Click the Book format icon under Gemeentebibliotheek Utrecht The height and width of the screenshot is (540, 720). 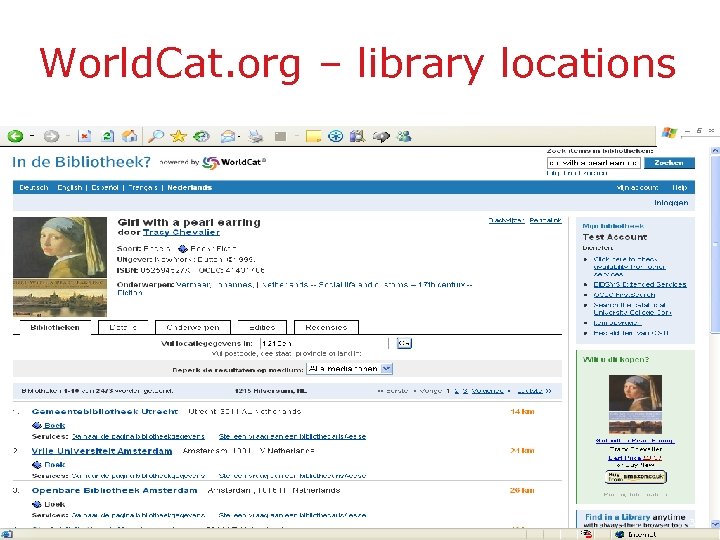37,425
